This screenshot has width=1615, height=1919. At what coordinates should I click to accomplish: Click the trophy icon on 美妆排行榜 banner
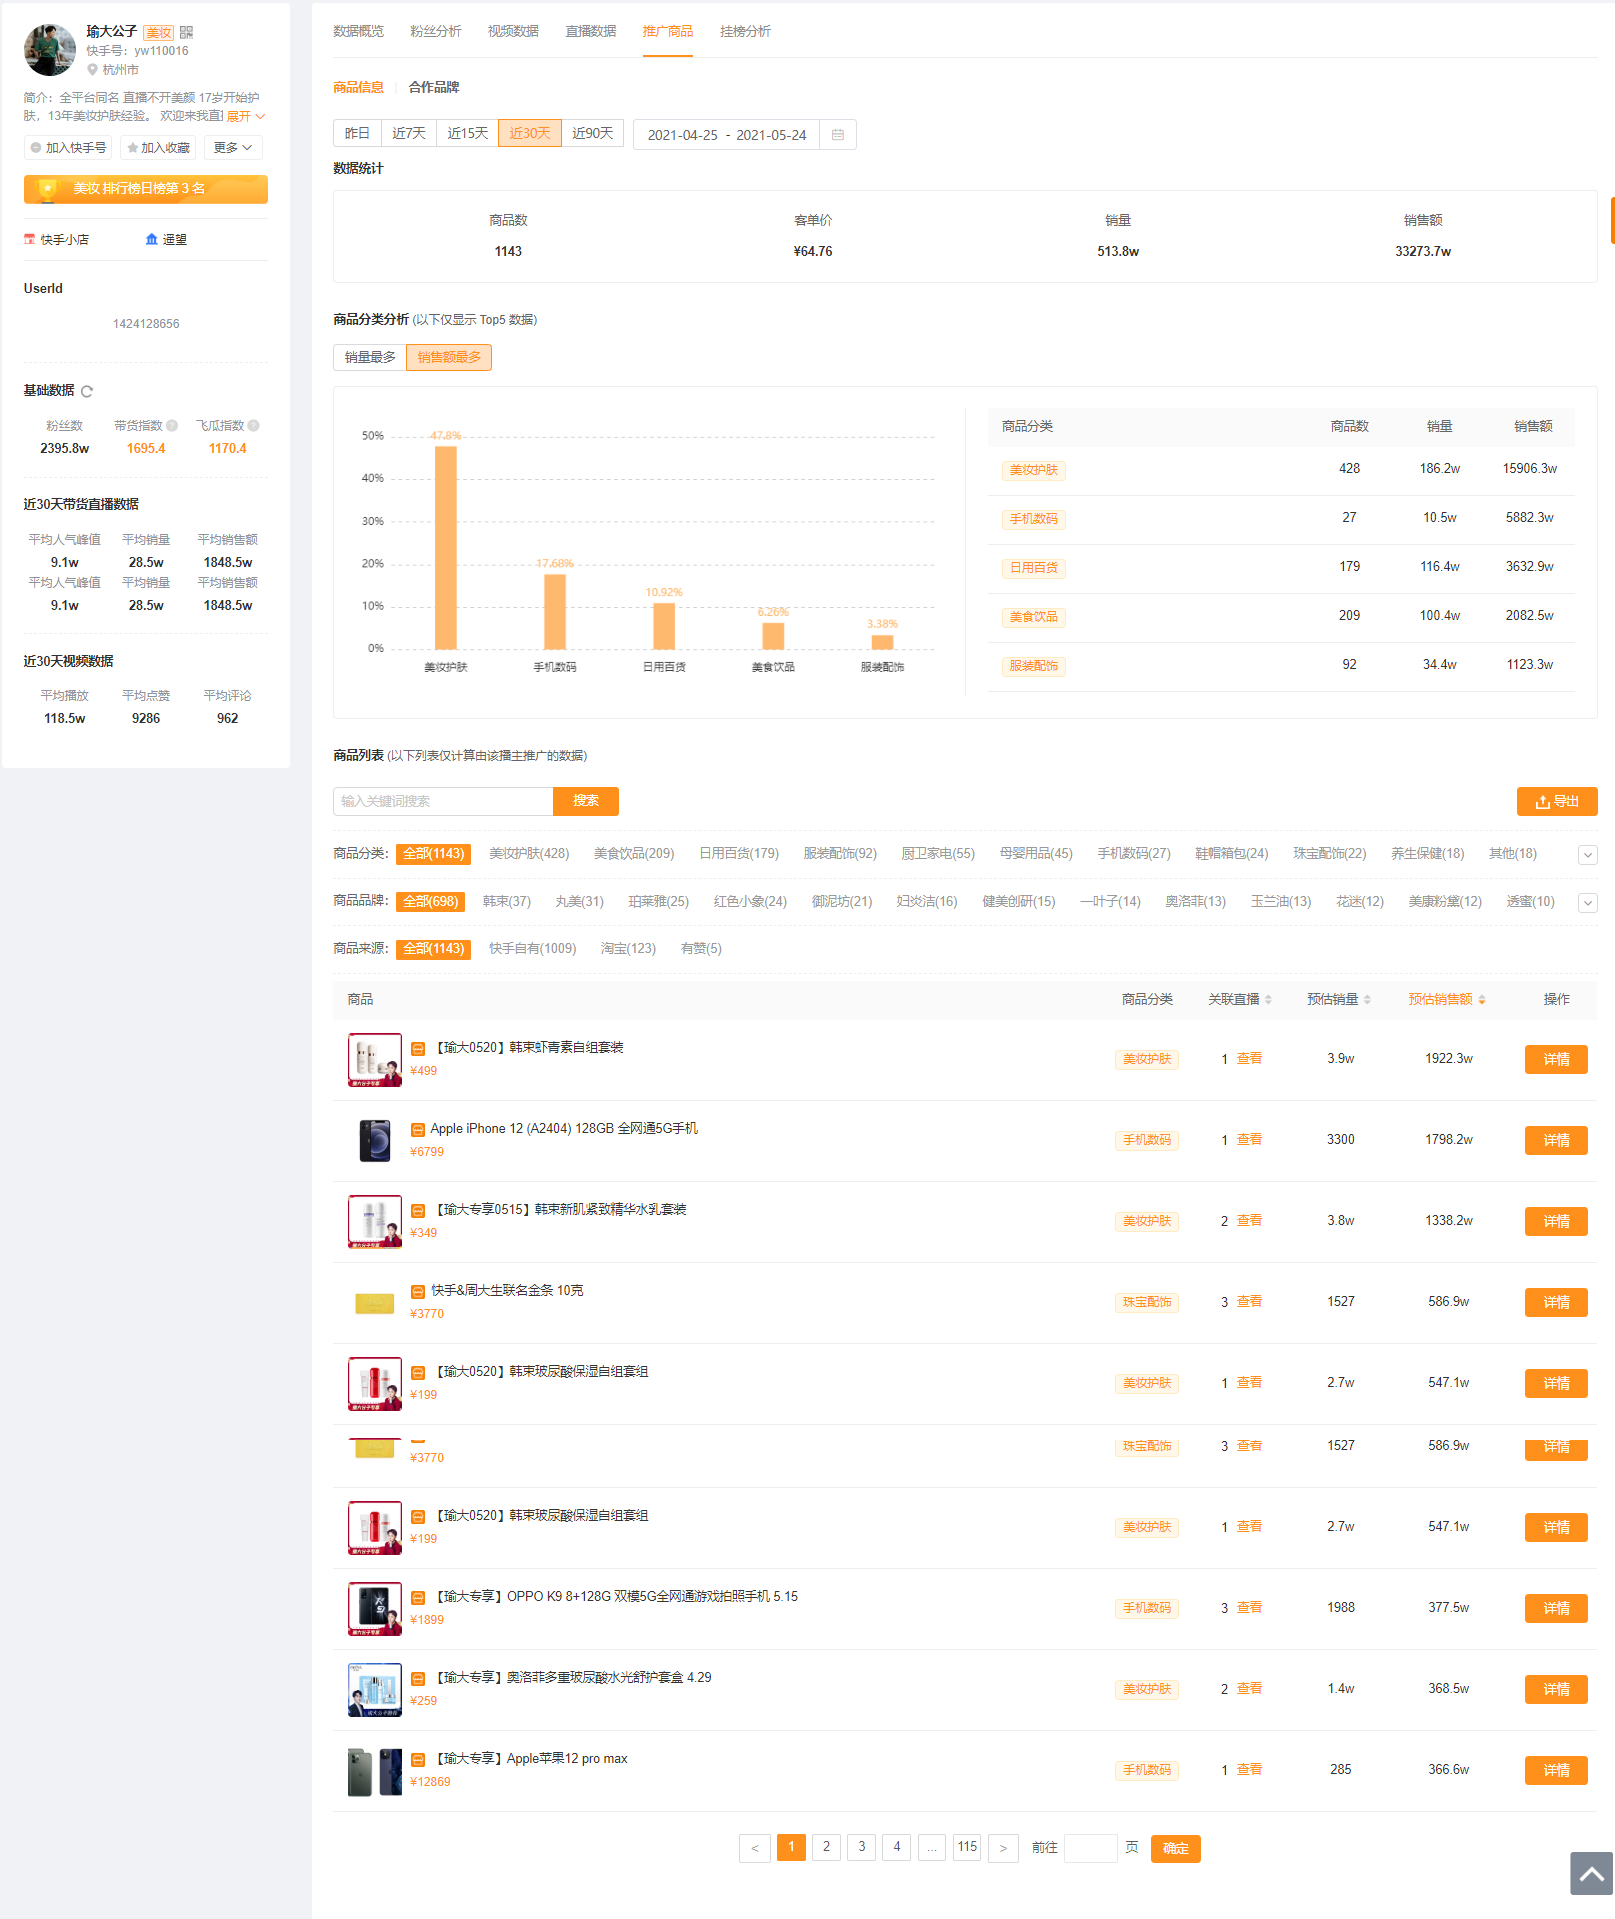(x=47, y=189)
